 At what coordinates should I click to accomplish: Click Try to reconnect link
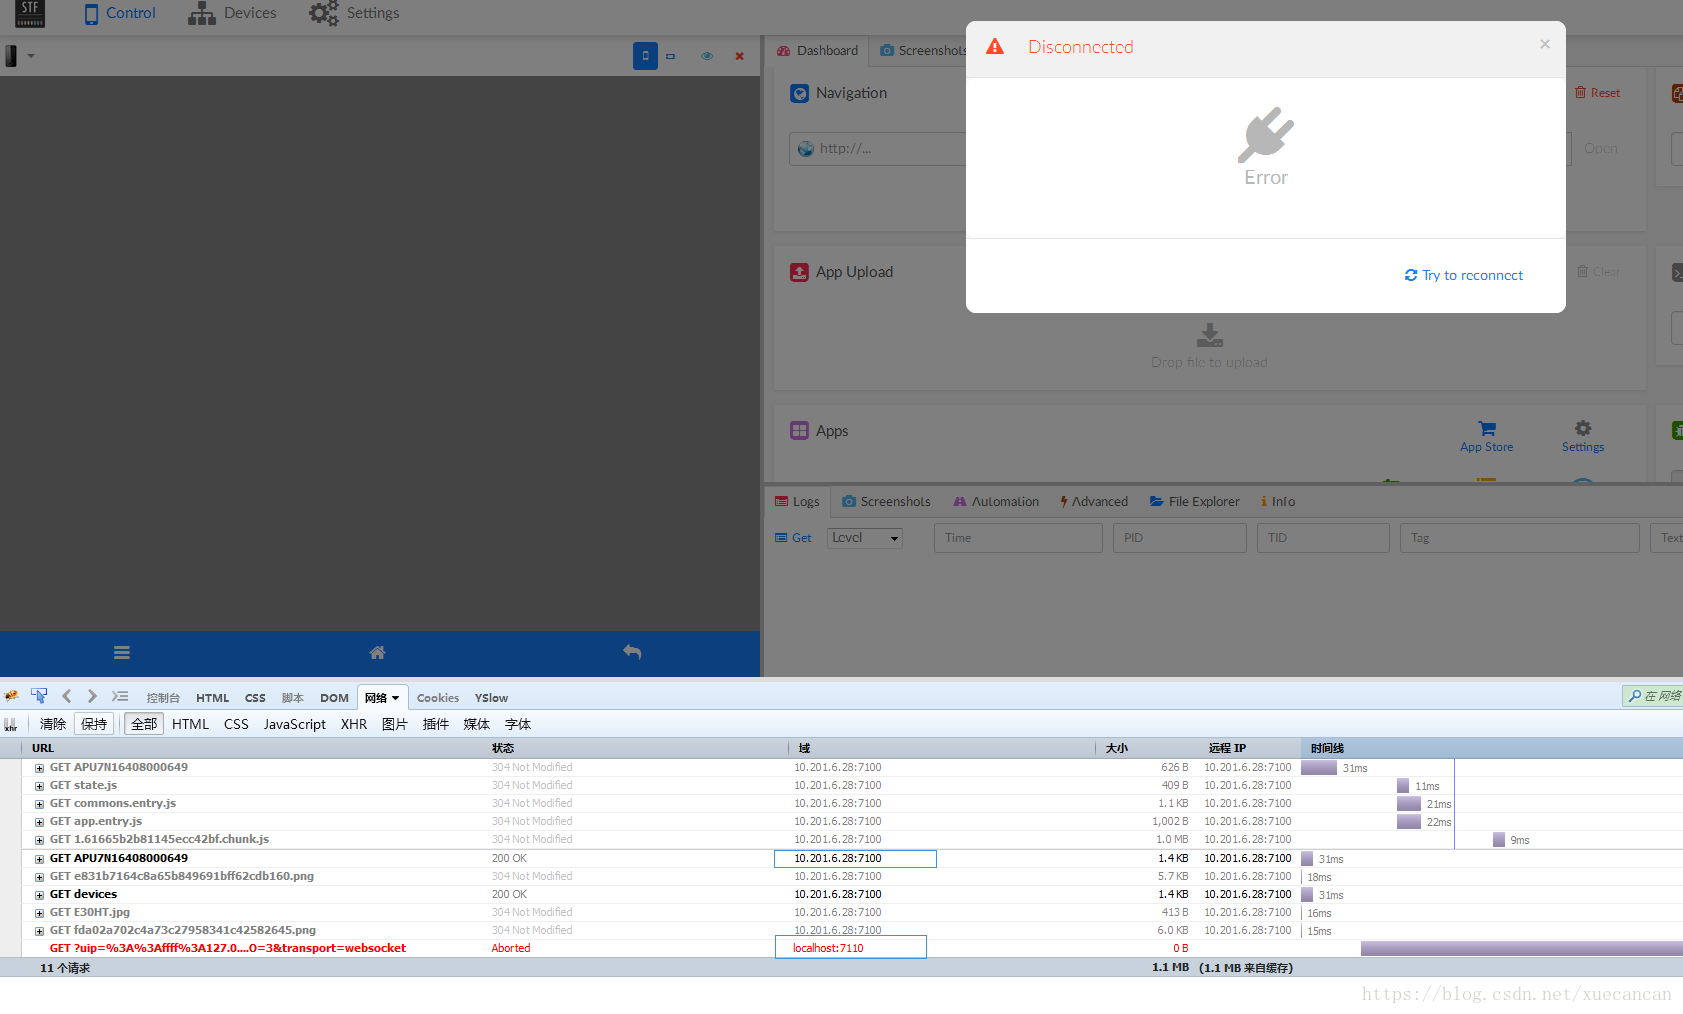click(x=1464, y=275)
